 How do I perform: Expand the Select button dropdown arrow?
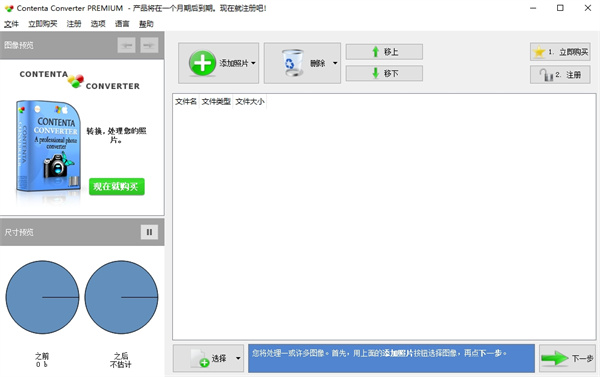coord(238,358)
